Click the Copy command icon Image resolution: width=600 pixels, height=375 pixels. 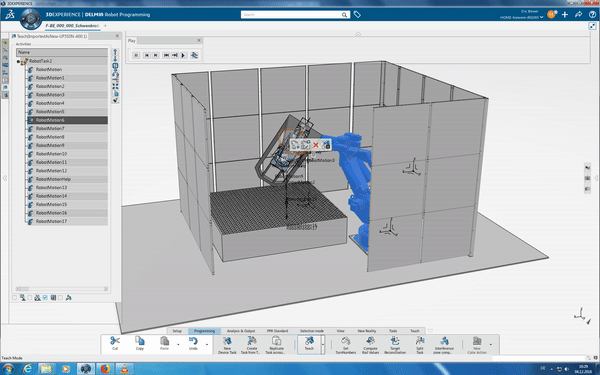click(x=140, y=341)
